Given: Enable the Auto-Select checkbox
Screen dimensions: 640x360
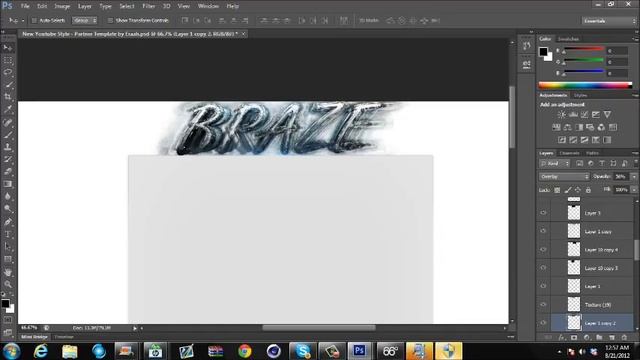Looking at the screenshot, I should (x=34, y=20).
